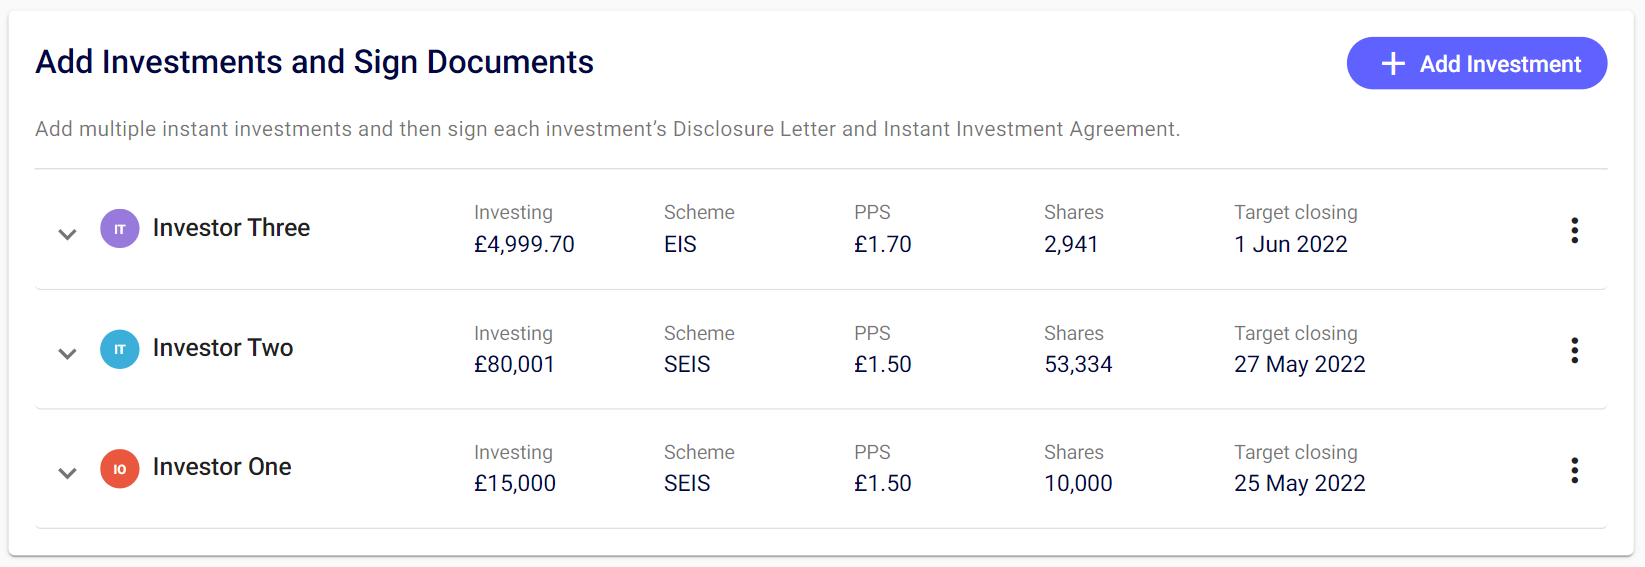This screenshot has height=567, width=1645.
Task: Click the £80,001 investing amount
Action: coord(514,364)
